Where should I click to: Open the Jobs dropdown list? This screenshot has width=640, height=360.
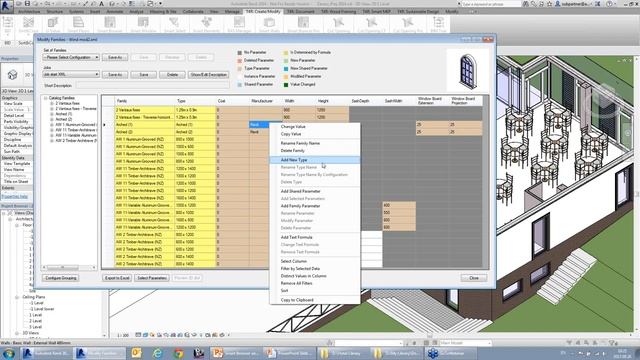coord(71,75)
